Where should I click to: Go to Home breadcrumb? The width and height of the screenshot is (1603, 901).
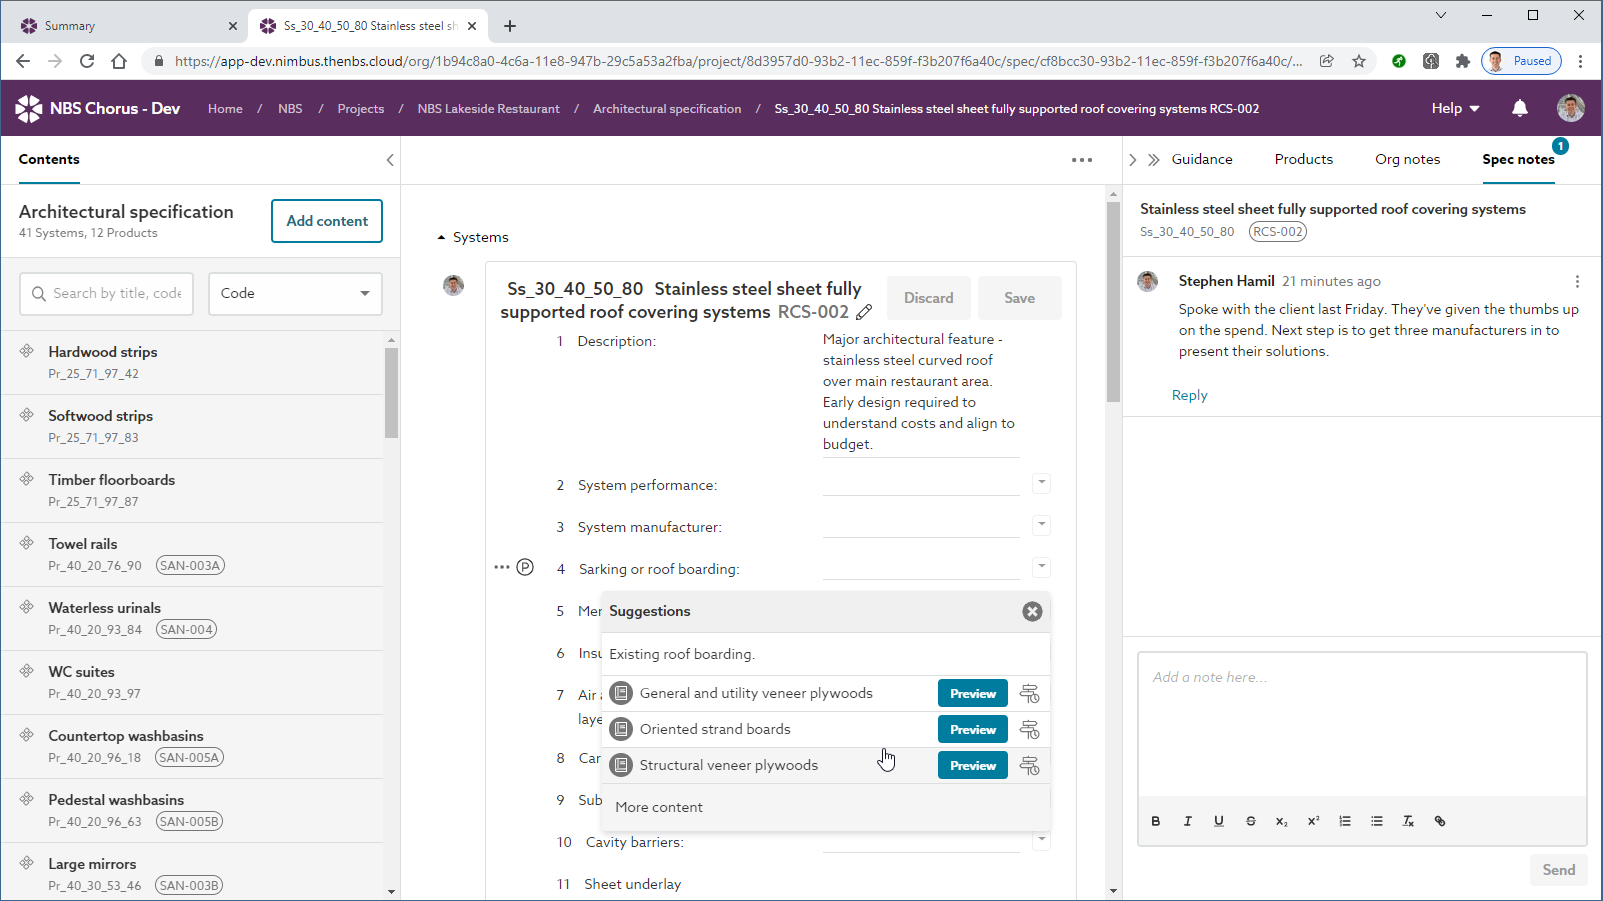click(x=225, y=109)
